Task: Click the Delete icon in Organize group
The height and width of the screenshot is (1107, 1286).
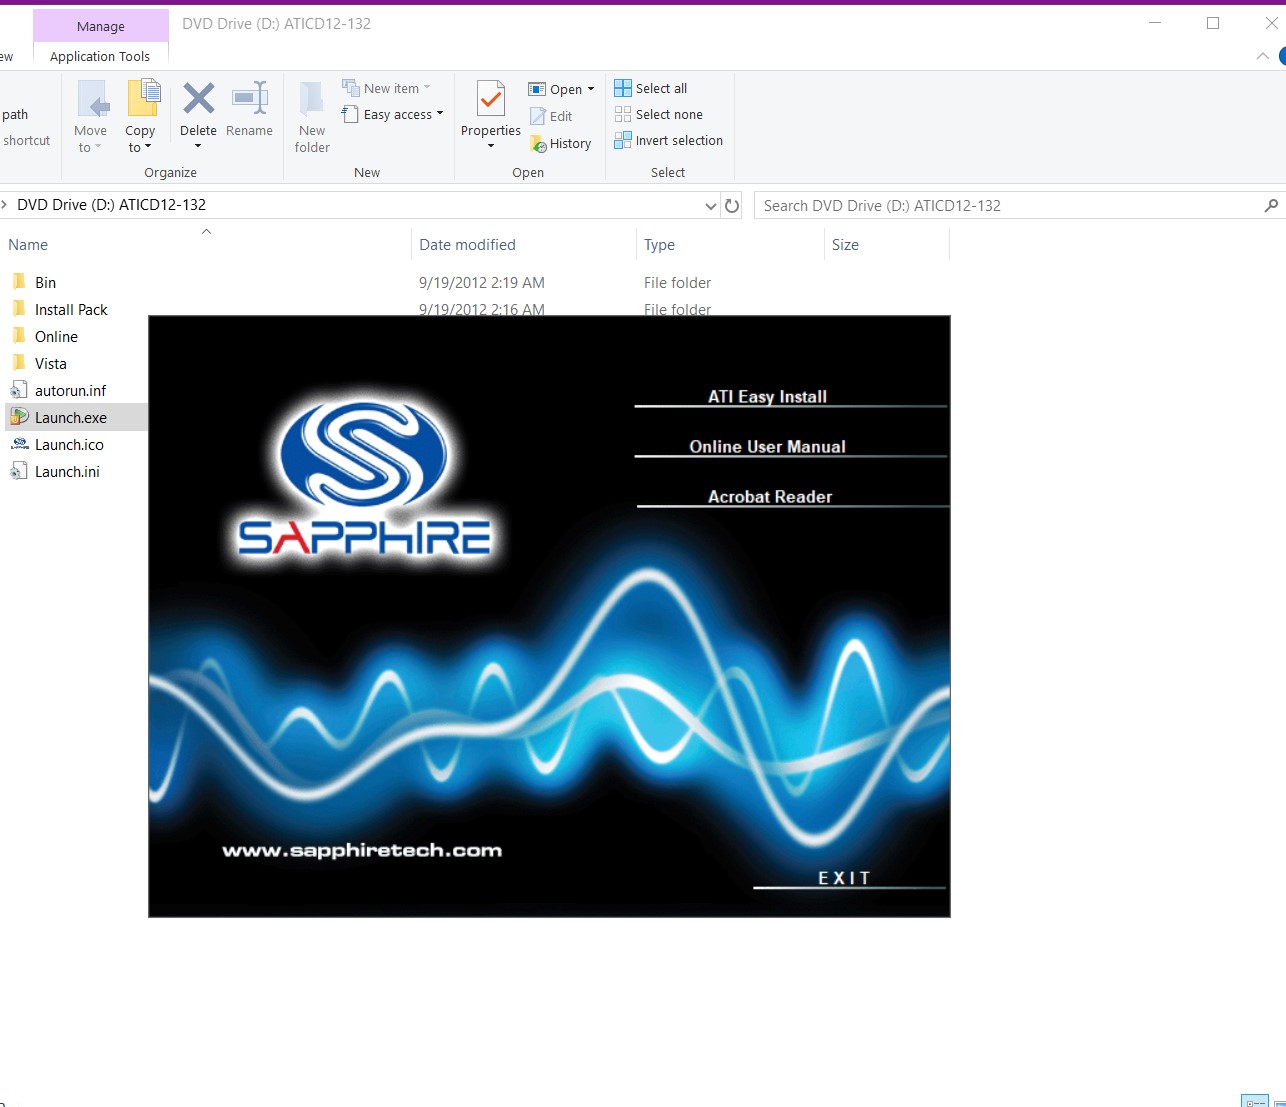Action: pos(198,100)
